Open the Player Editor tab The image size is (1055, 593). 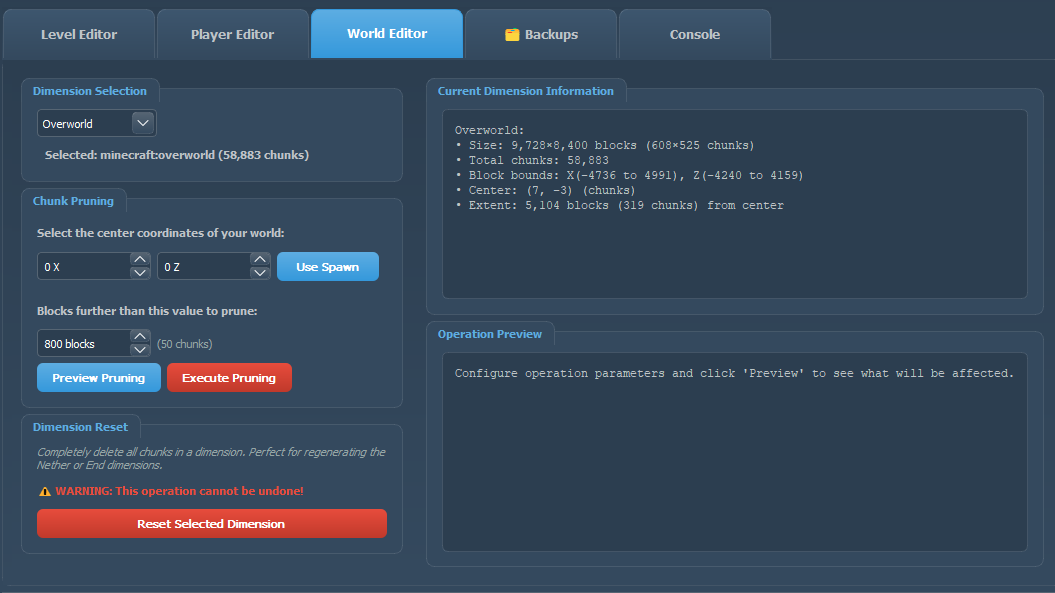click(232, 34)
